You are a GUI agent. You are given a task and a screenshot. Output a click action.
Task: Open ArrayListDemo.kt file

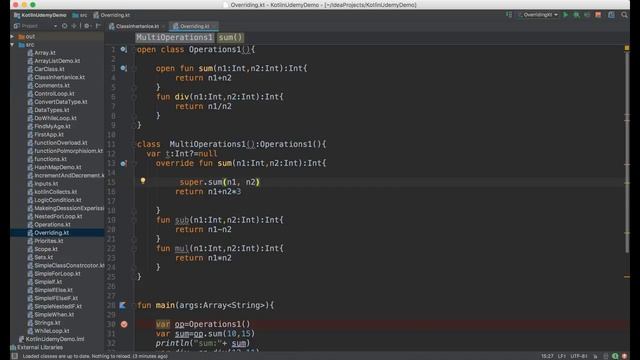pos(53,61)
